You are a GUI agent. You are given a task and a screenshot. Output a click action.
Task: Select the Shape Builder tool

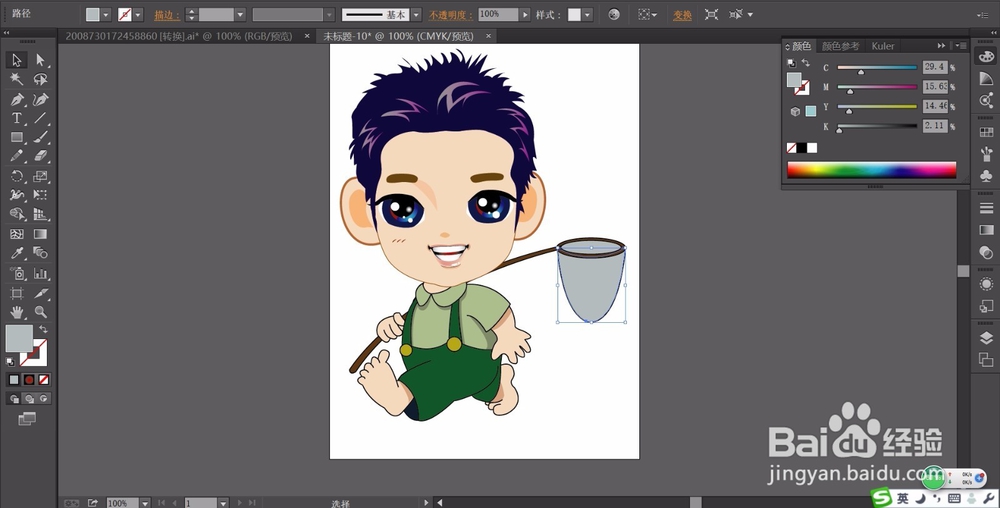pos(17,214)
